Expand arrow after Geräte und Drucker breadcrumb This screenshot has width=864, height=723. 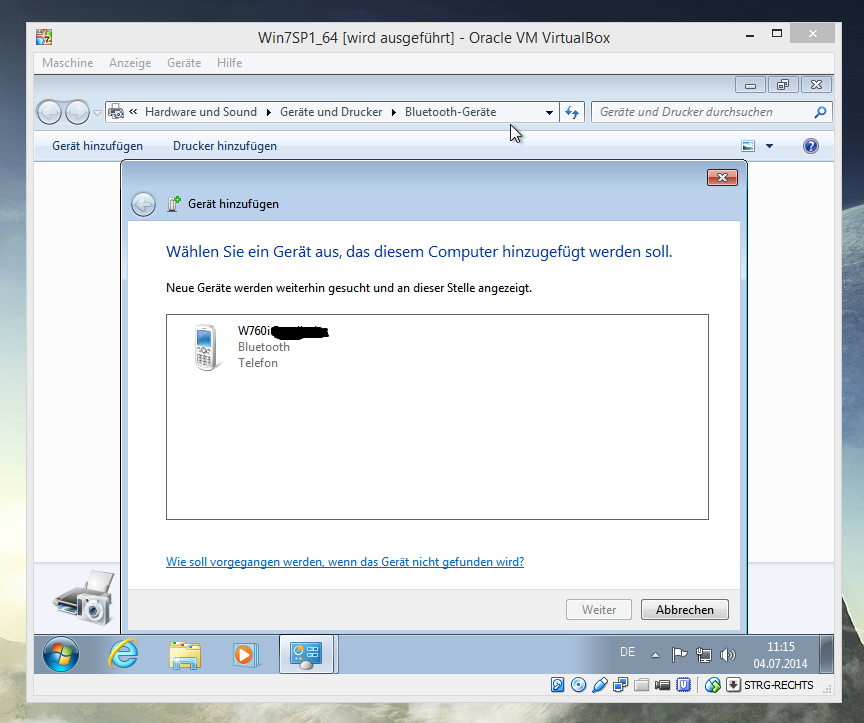(x=393, y=112)
